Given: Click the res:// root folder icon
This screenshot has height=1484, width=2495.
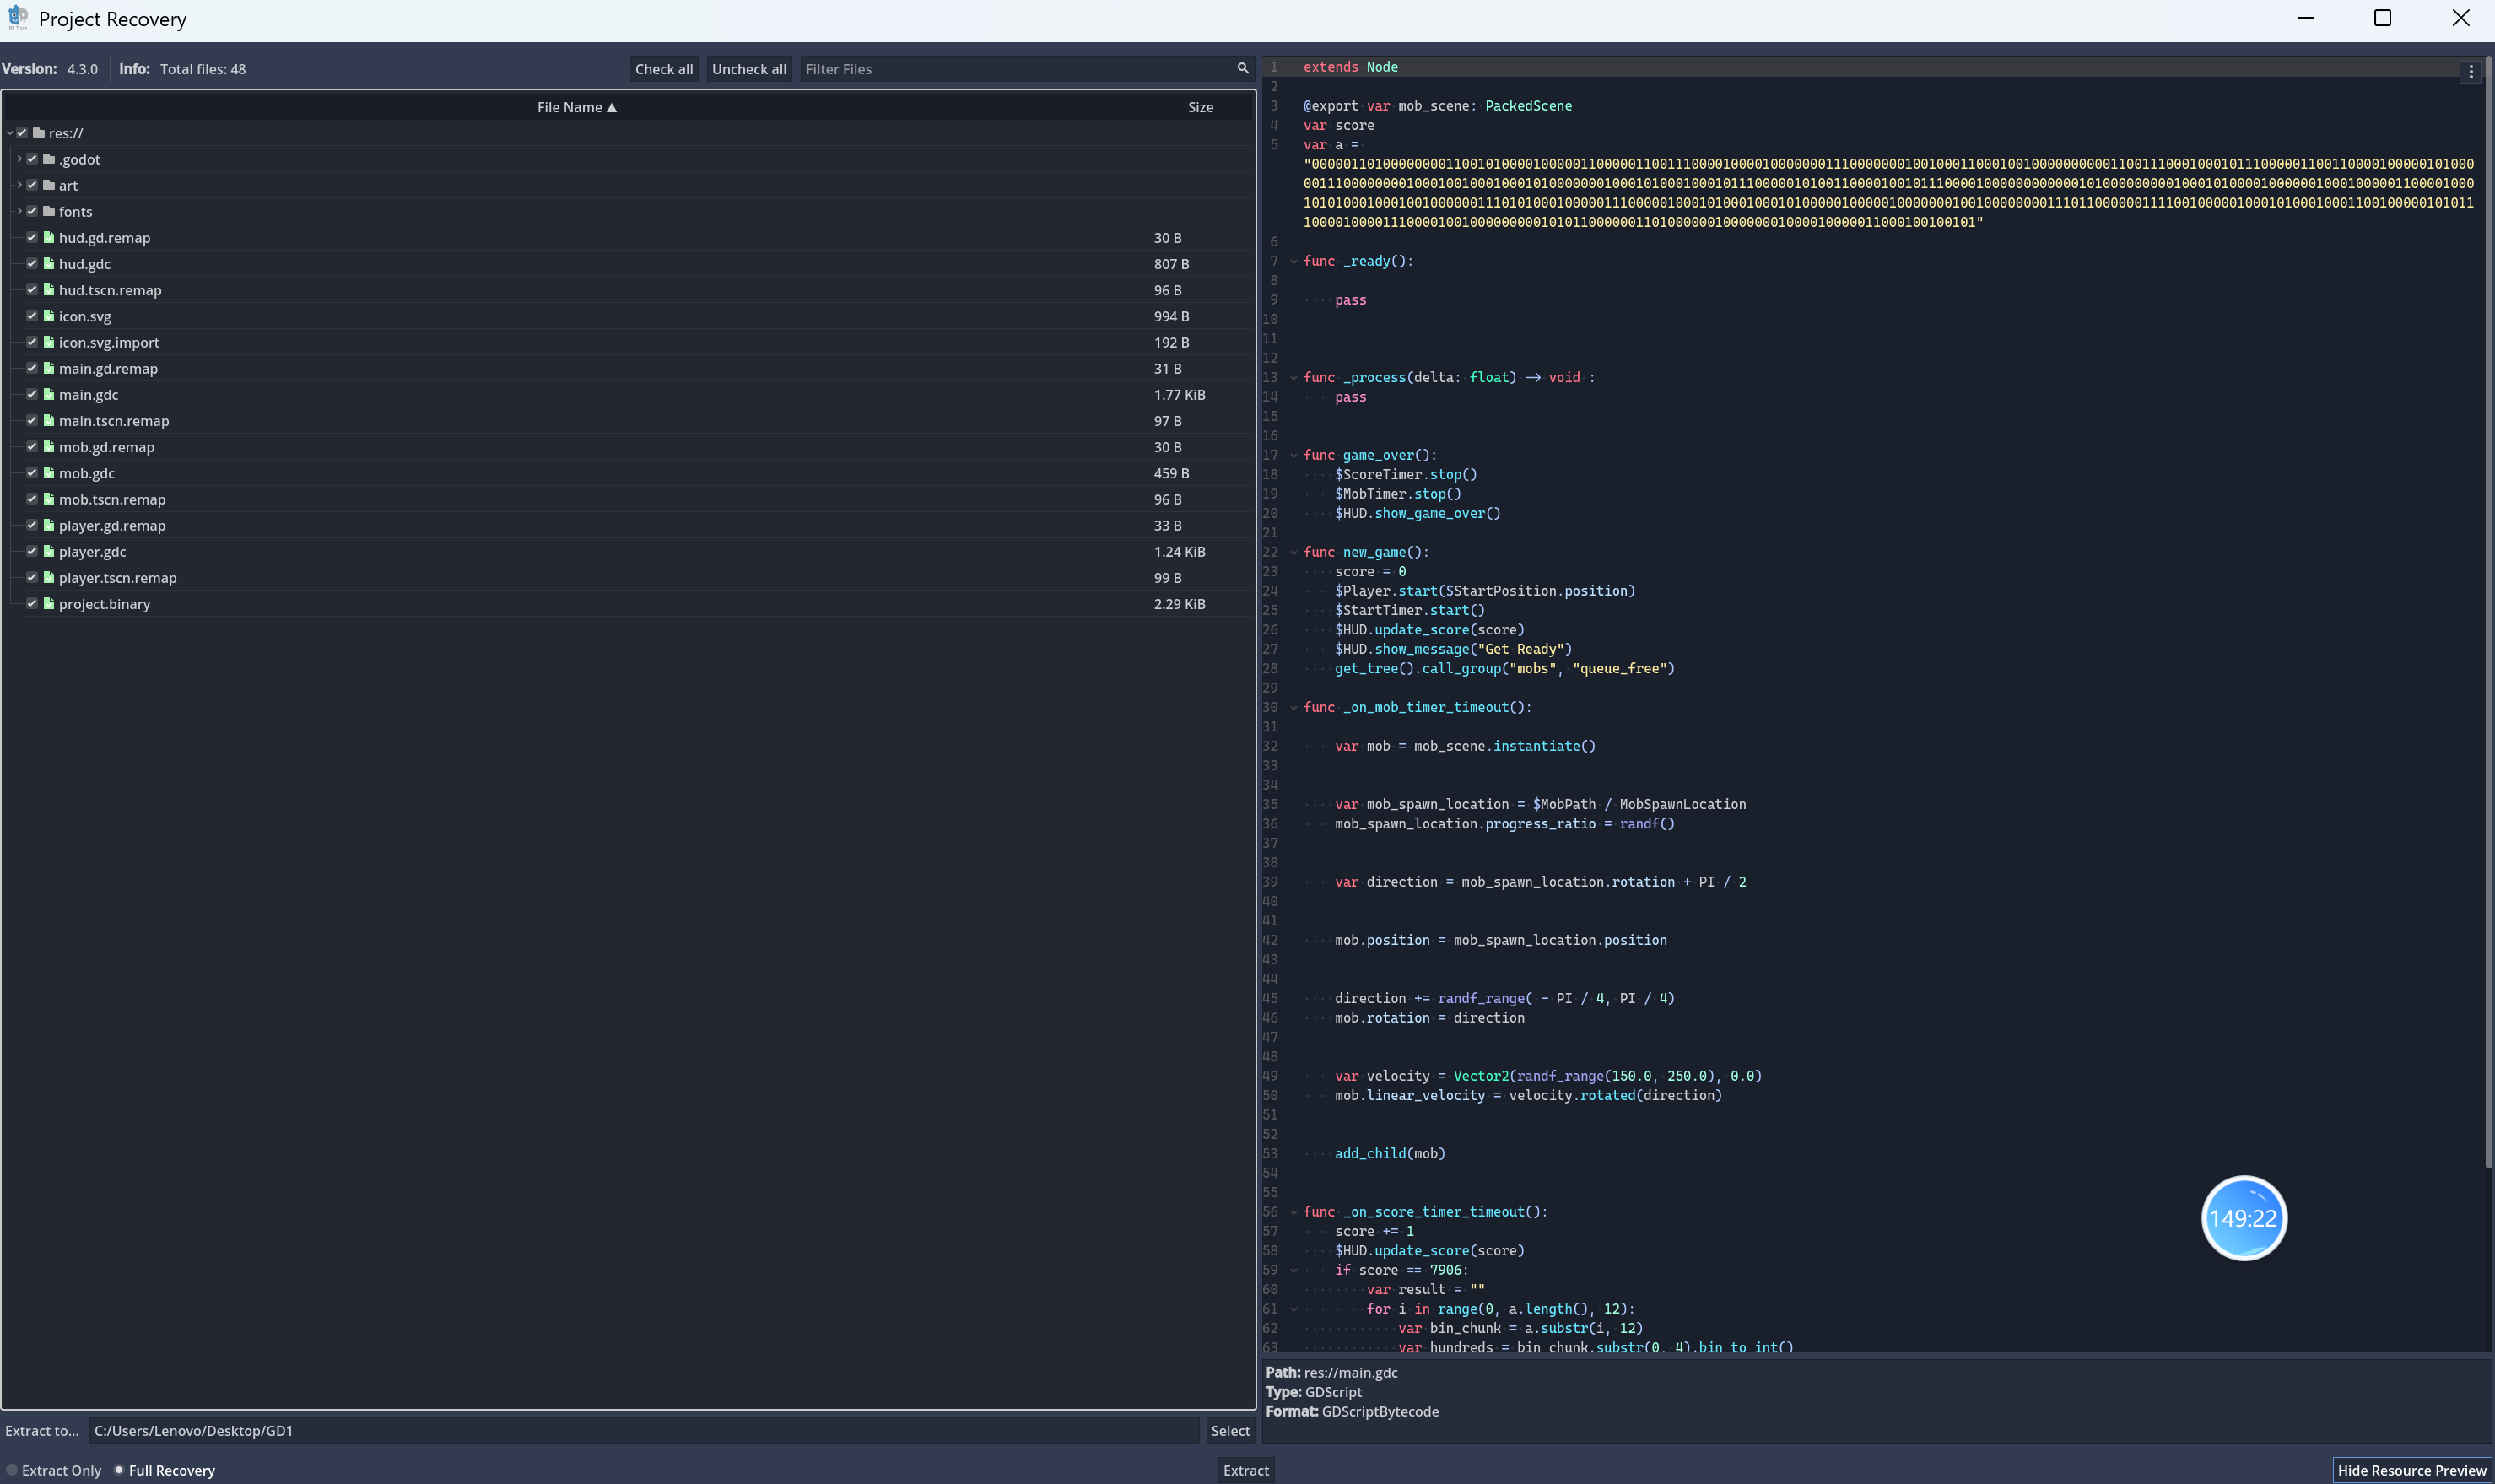Looking at the screenshot, I should tap(38, 132).
